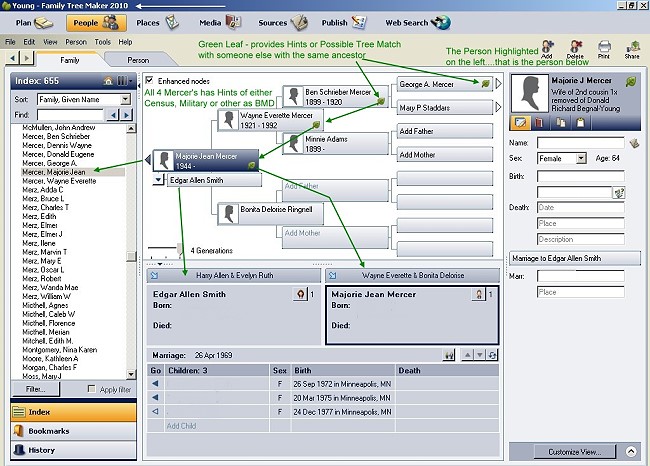
Task: Go back with the left navigation arrow
Action: 12,58
